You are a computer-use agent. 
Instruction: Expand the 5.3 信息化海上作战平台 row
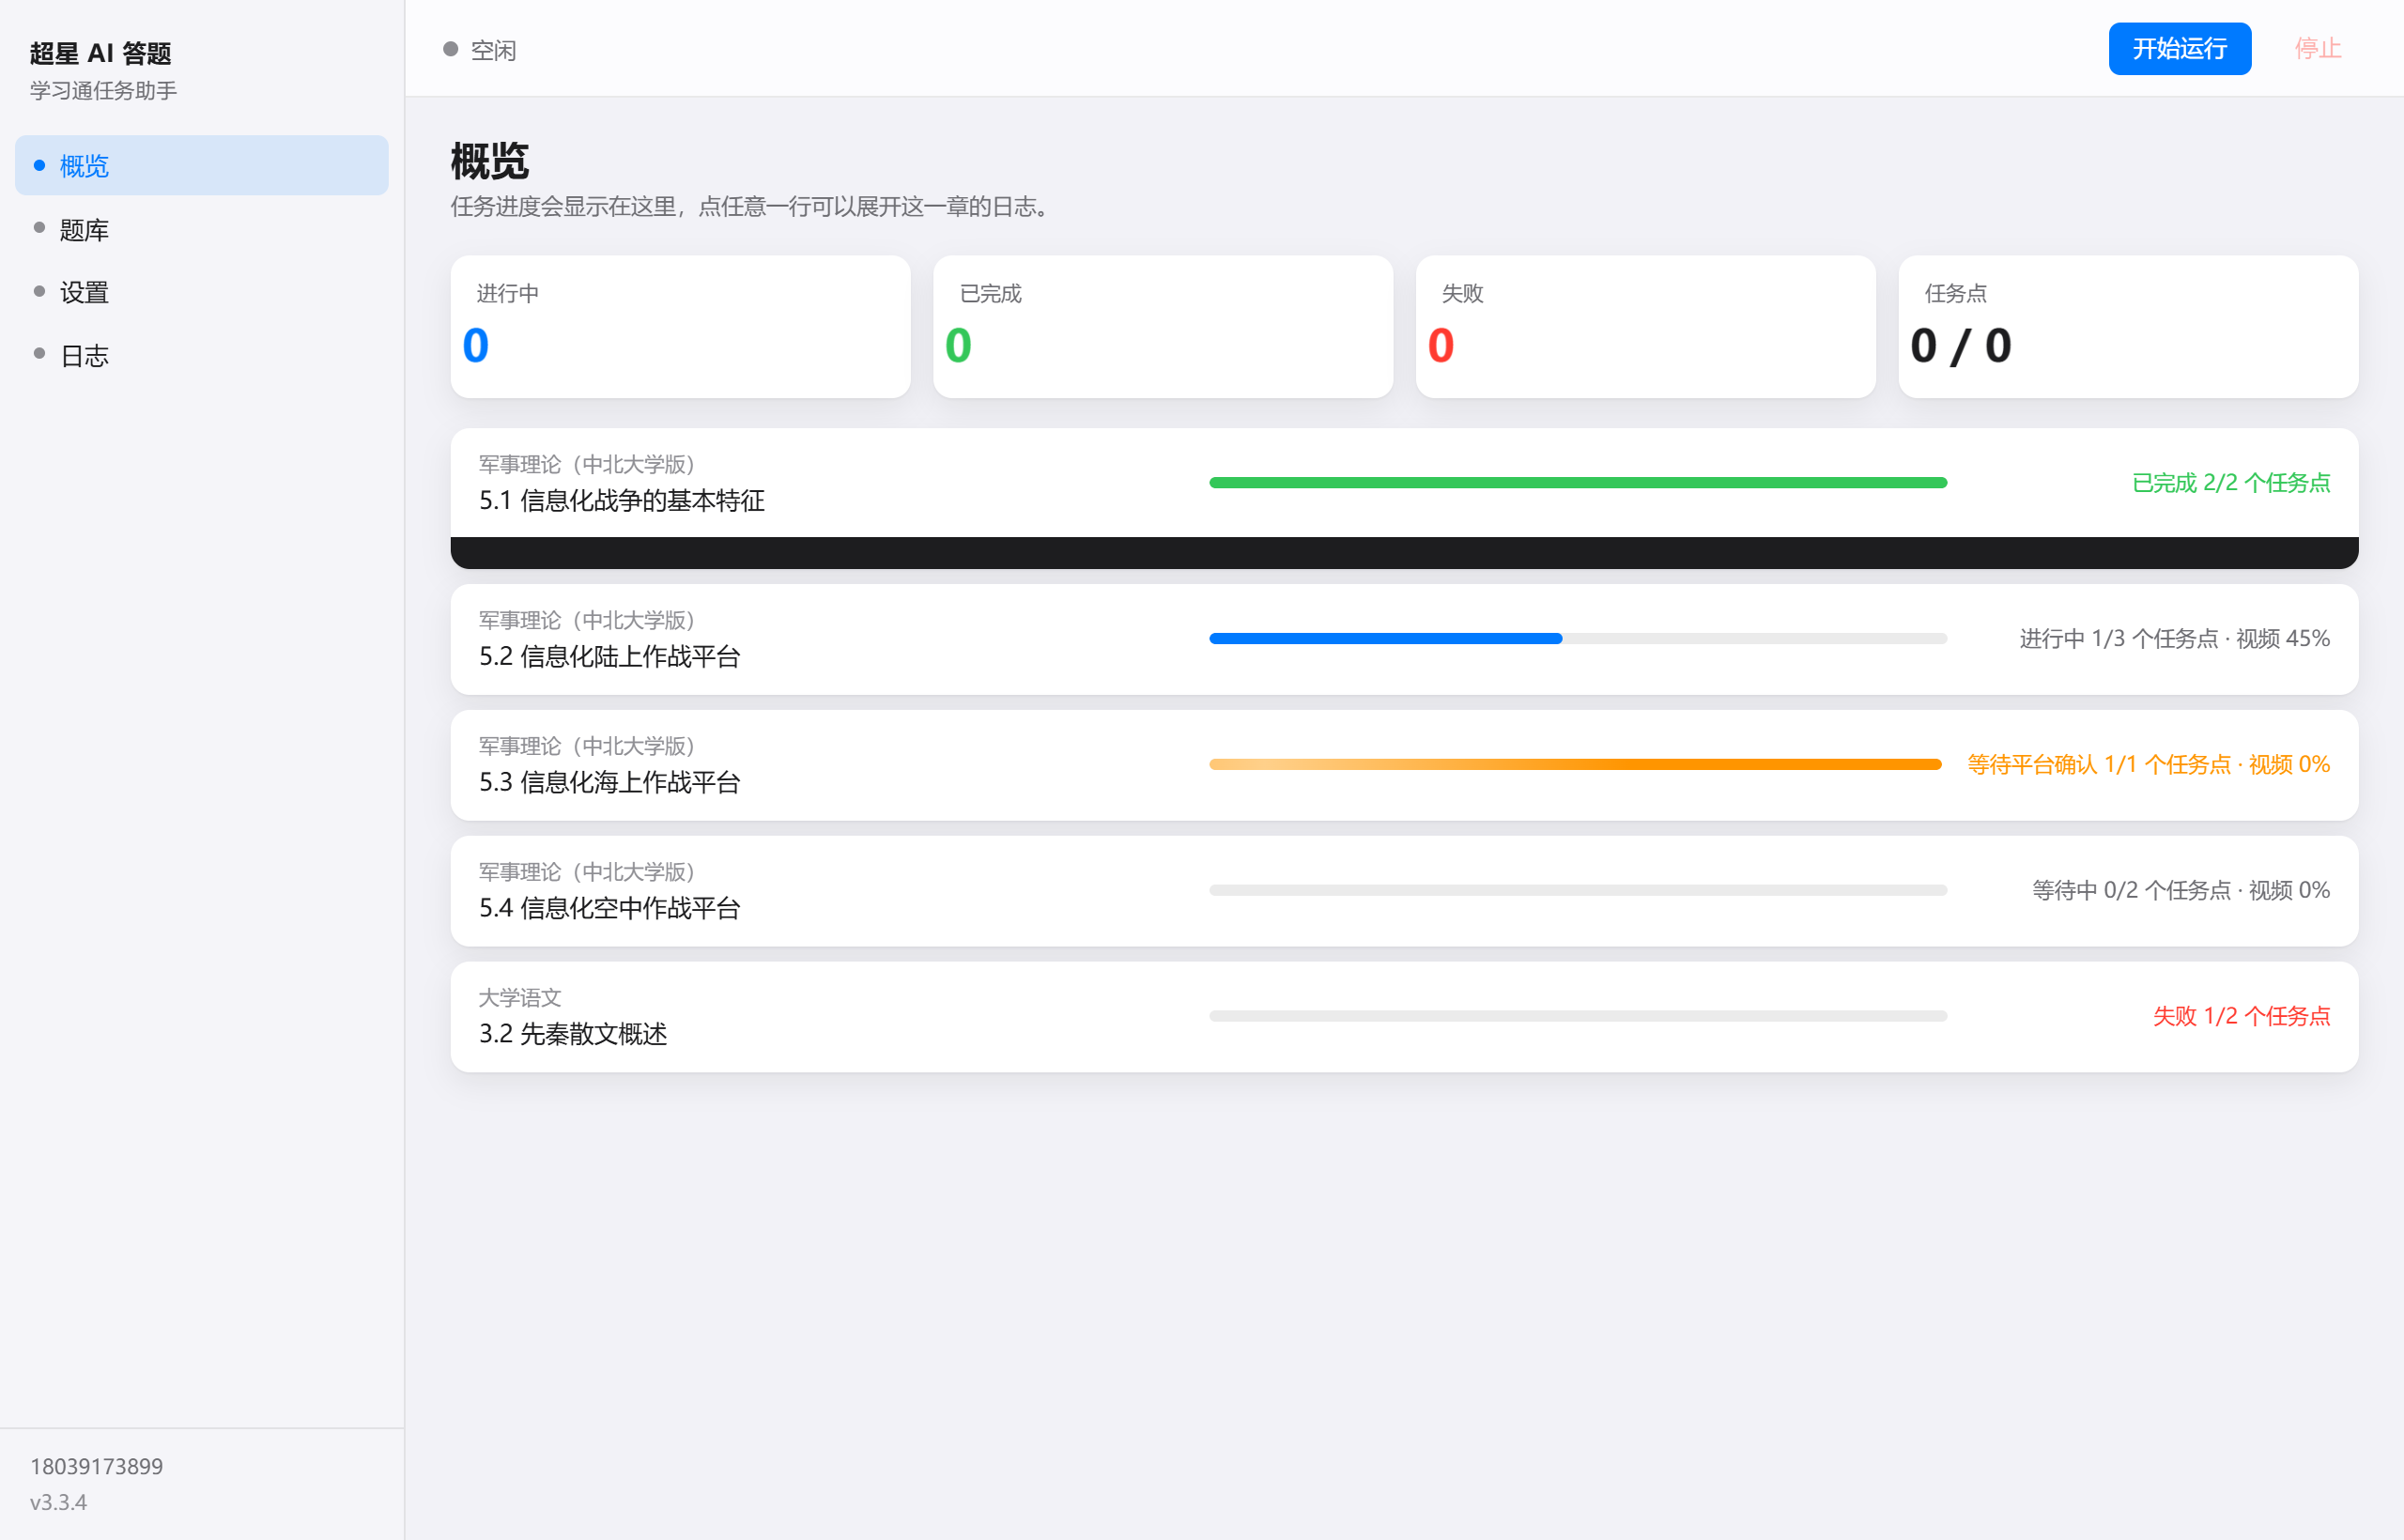[x=1404, y=765]
